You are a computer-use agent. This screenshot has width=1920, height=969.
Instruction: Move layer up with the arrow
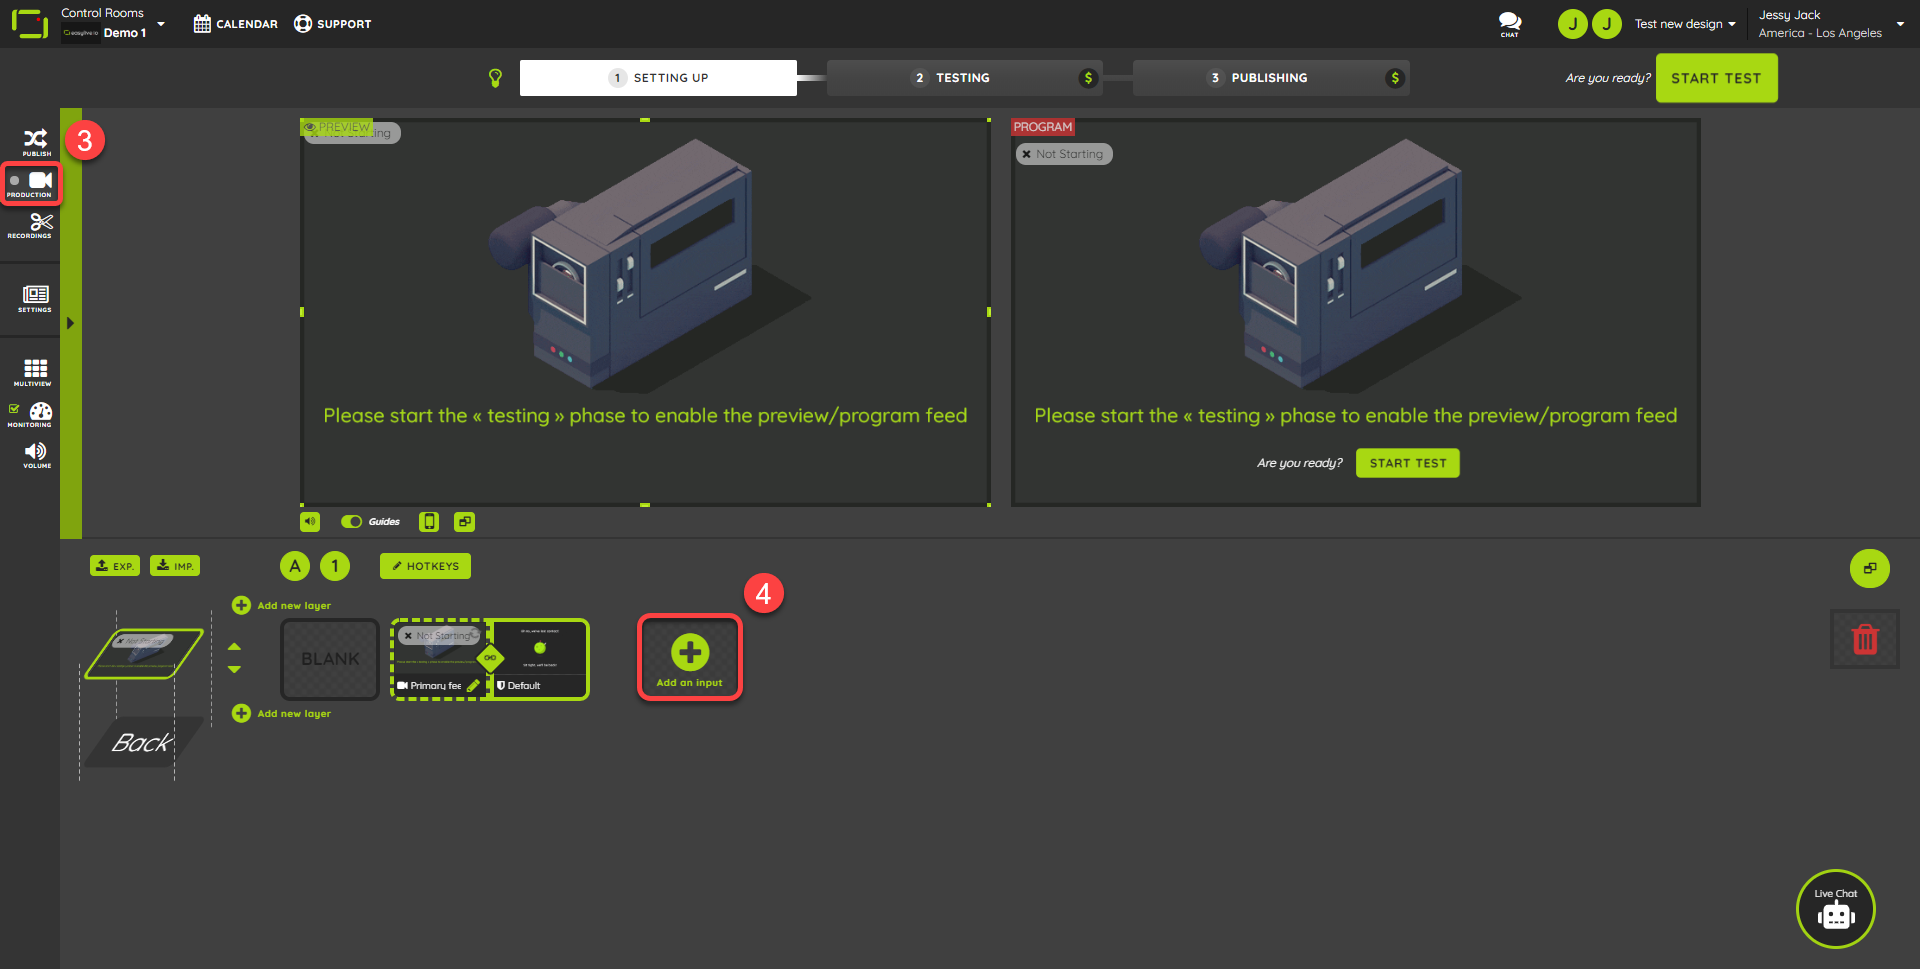point(234,647)
